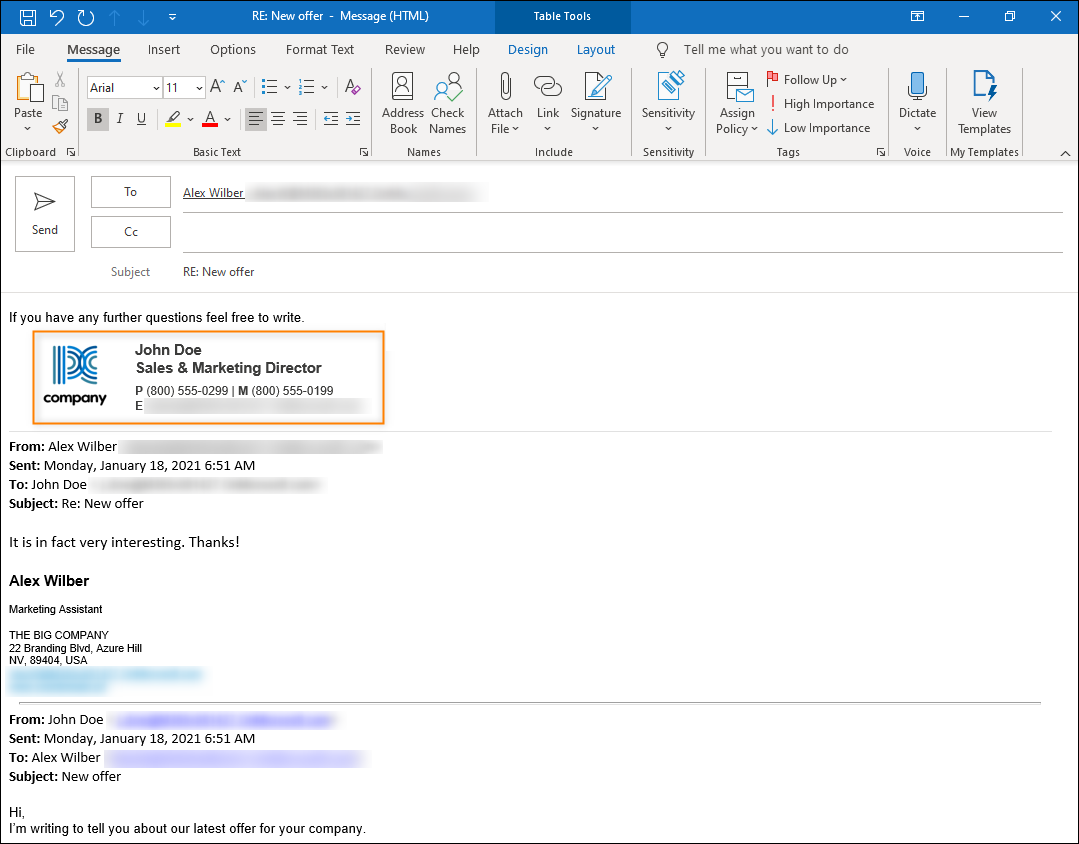Toggle bold formatting

tap(97, 119)
